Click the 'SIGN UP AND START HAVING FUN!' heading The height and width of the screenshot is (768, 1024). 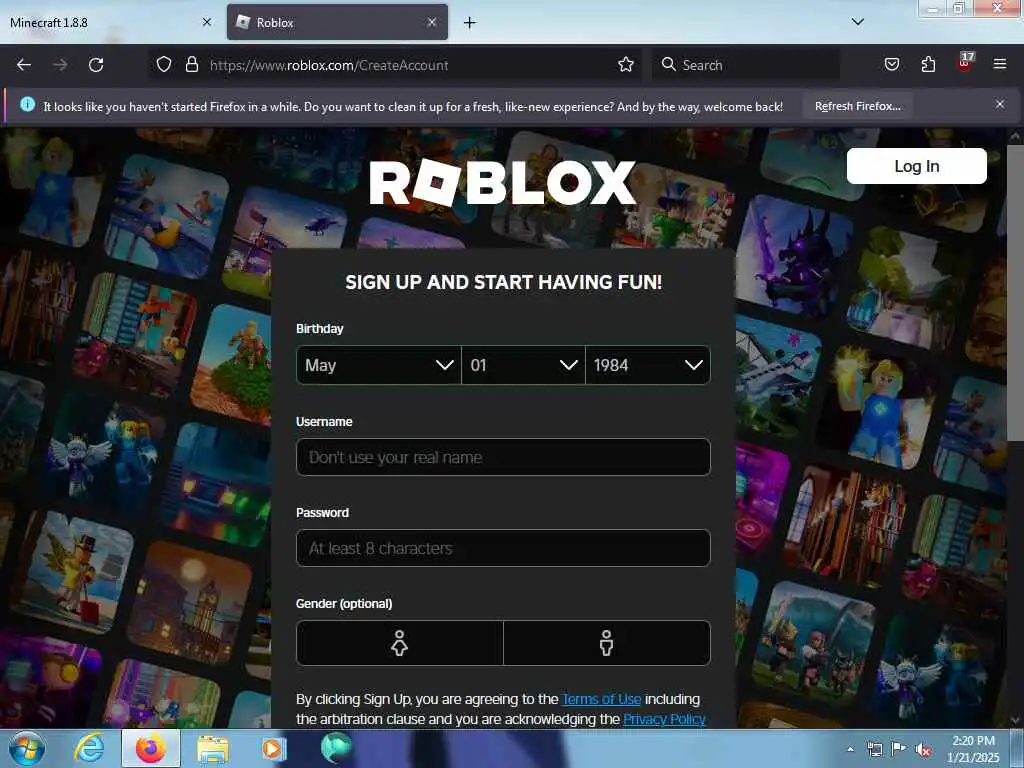tap(504, 282)
